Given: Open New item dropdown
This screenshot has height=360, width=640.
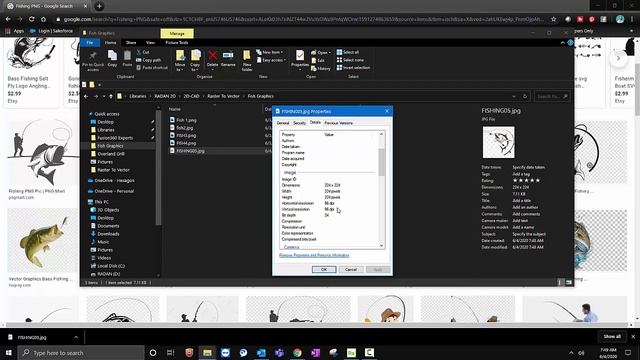Looking at the screenshot, I should 270,52.
